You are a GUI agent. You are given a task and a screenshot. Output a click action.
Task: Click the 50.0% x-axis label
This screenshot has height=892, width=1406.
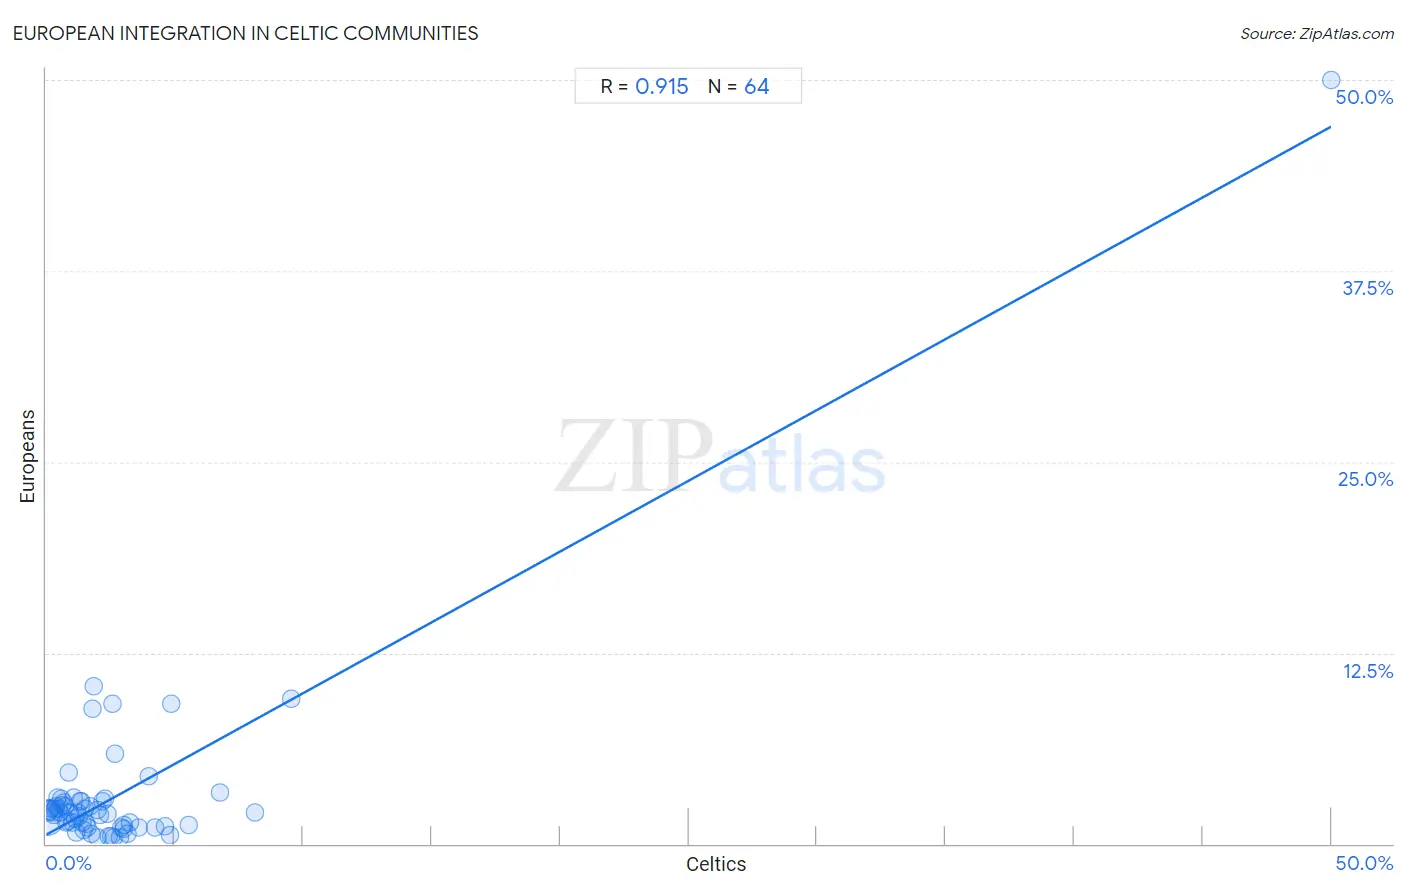1364,863
